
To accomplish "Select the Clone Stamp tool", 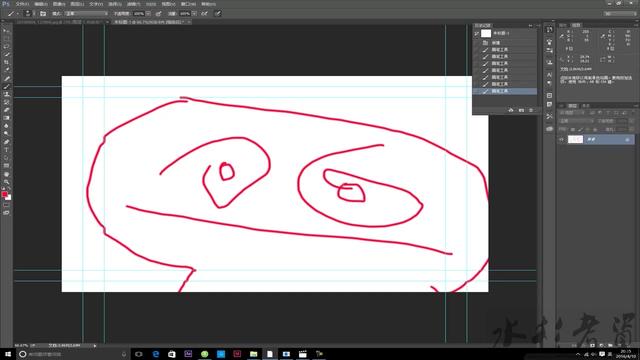I will pos(6,94).
